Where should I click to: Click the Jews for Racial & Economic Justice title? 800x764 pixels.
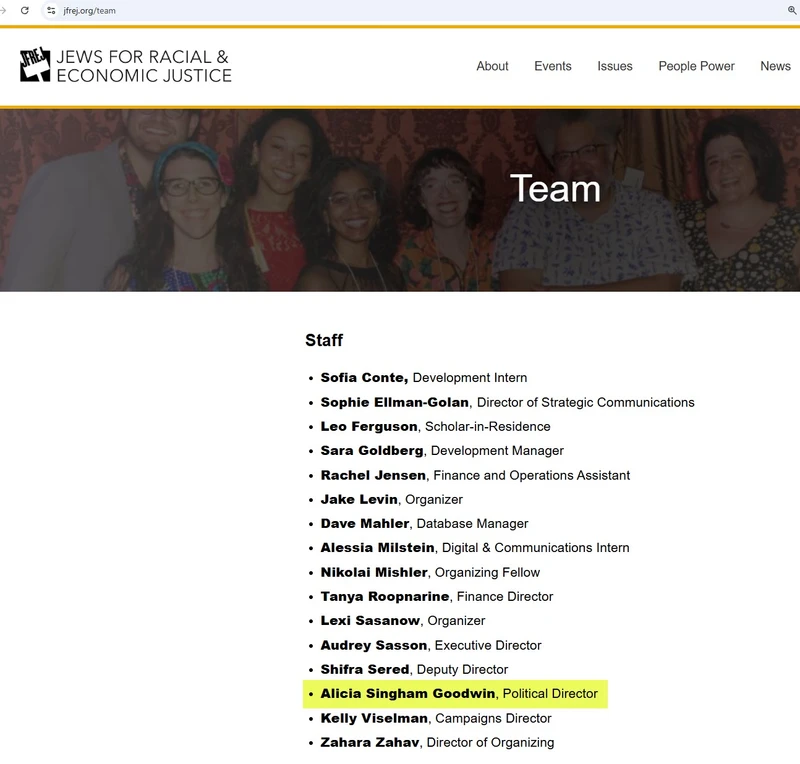tap(143, 66)
